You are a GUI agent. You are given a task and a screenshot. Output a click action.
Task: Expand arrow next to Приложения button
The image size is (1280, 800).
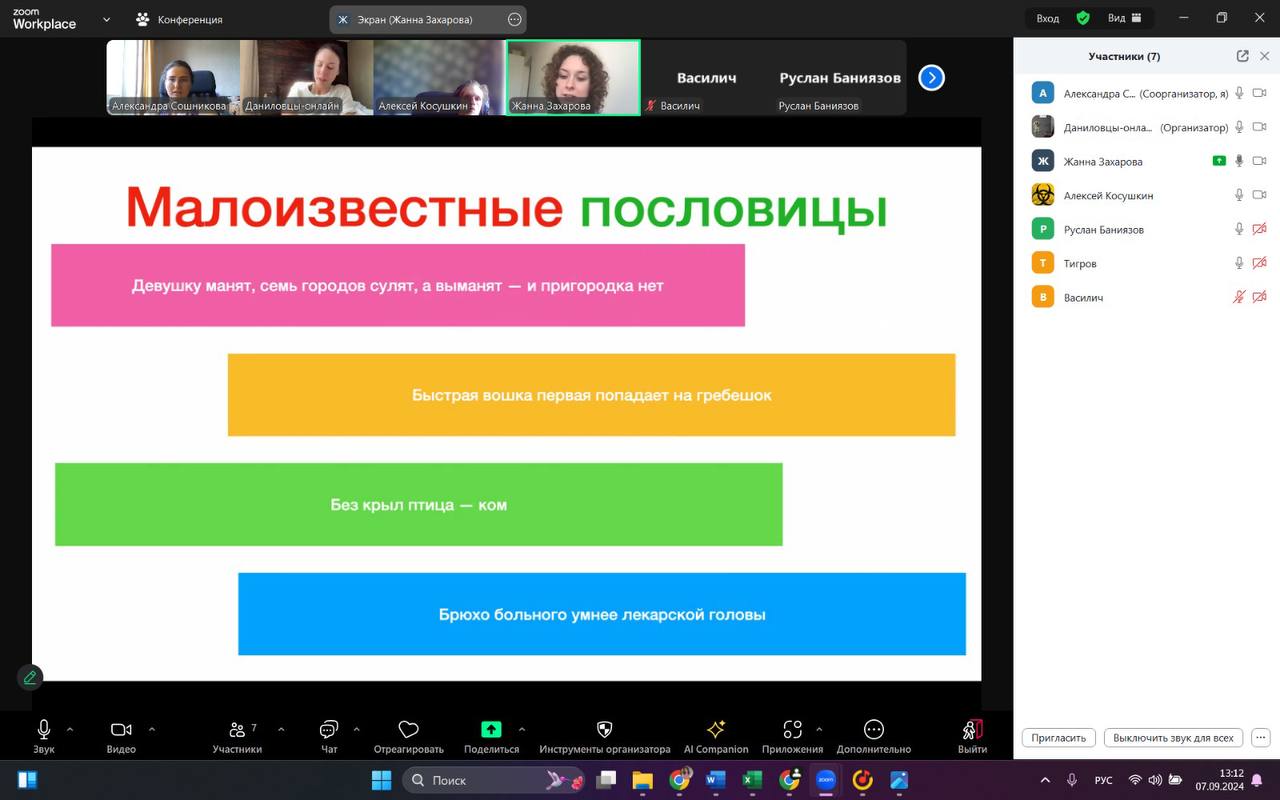coord(819,729)
